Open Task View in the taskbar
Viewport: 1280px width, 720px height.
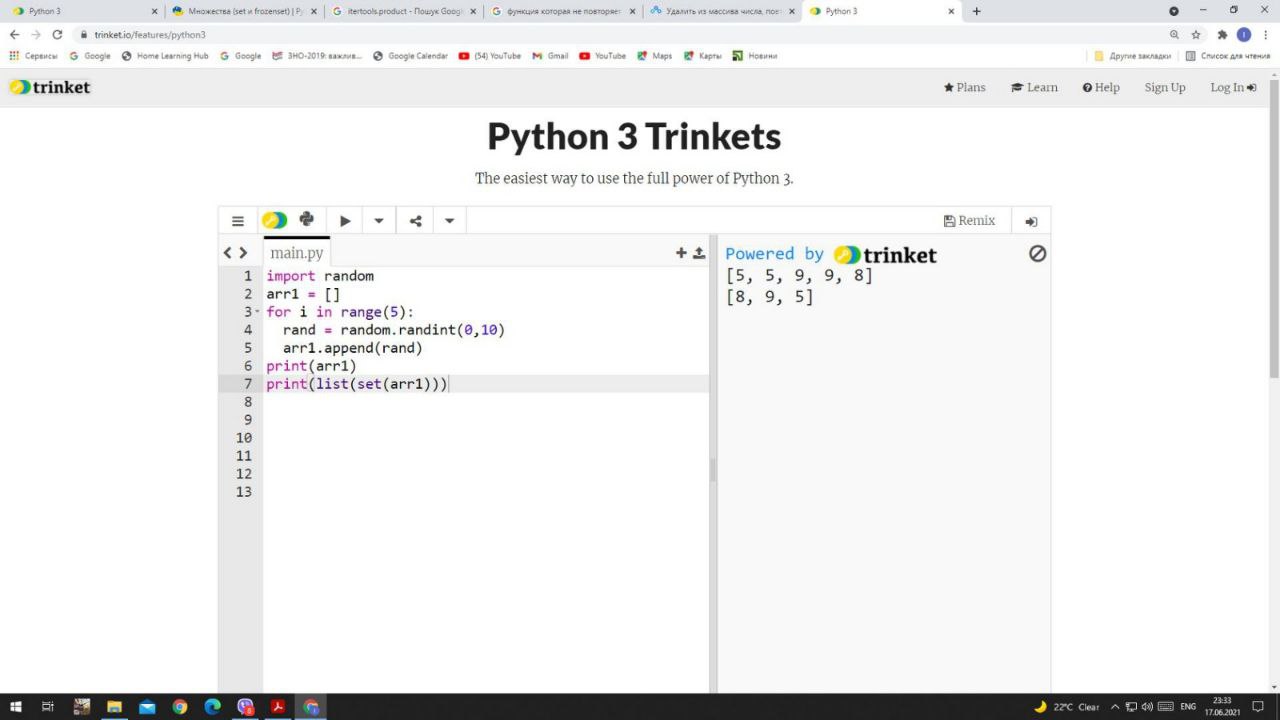[x=48, y=707]
